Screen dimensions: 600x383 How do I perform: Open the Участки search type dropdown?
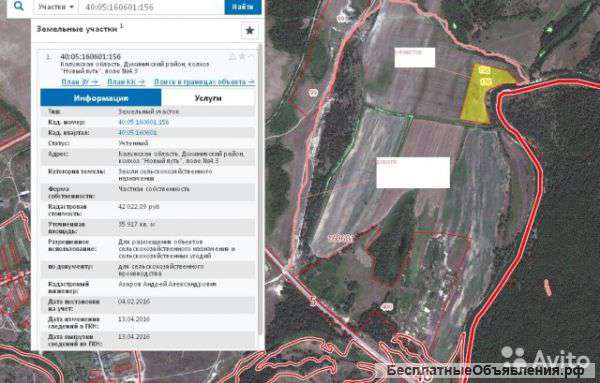[x=55, y=7]
